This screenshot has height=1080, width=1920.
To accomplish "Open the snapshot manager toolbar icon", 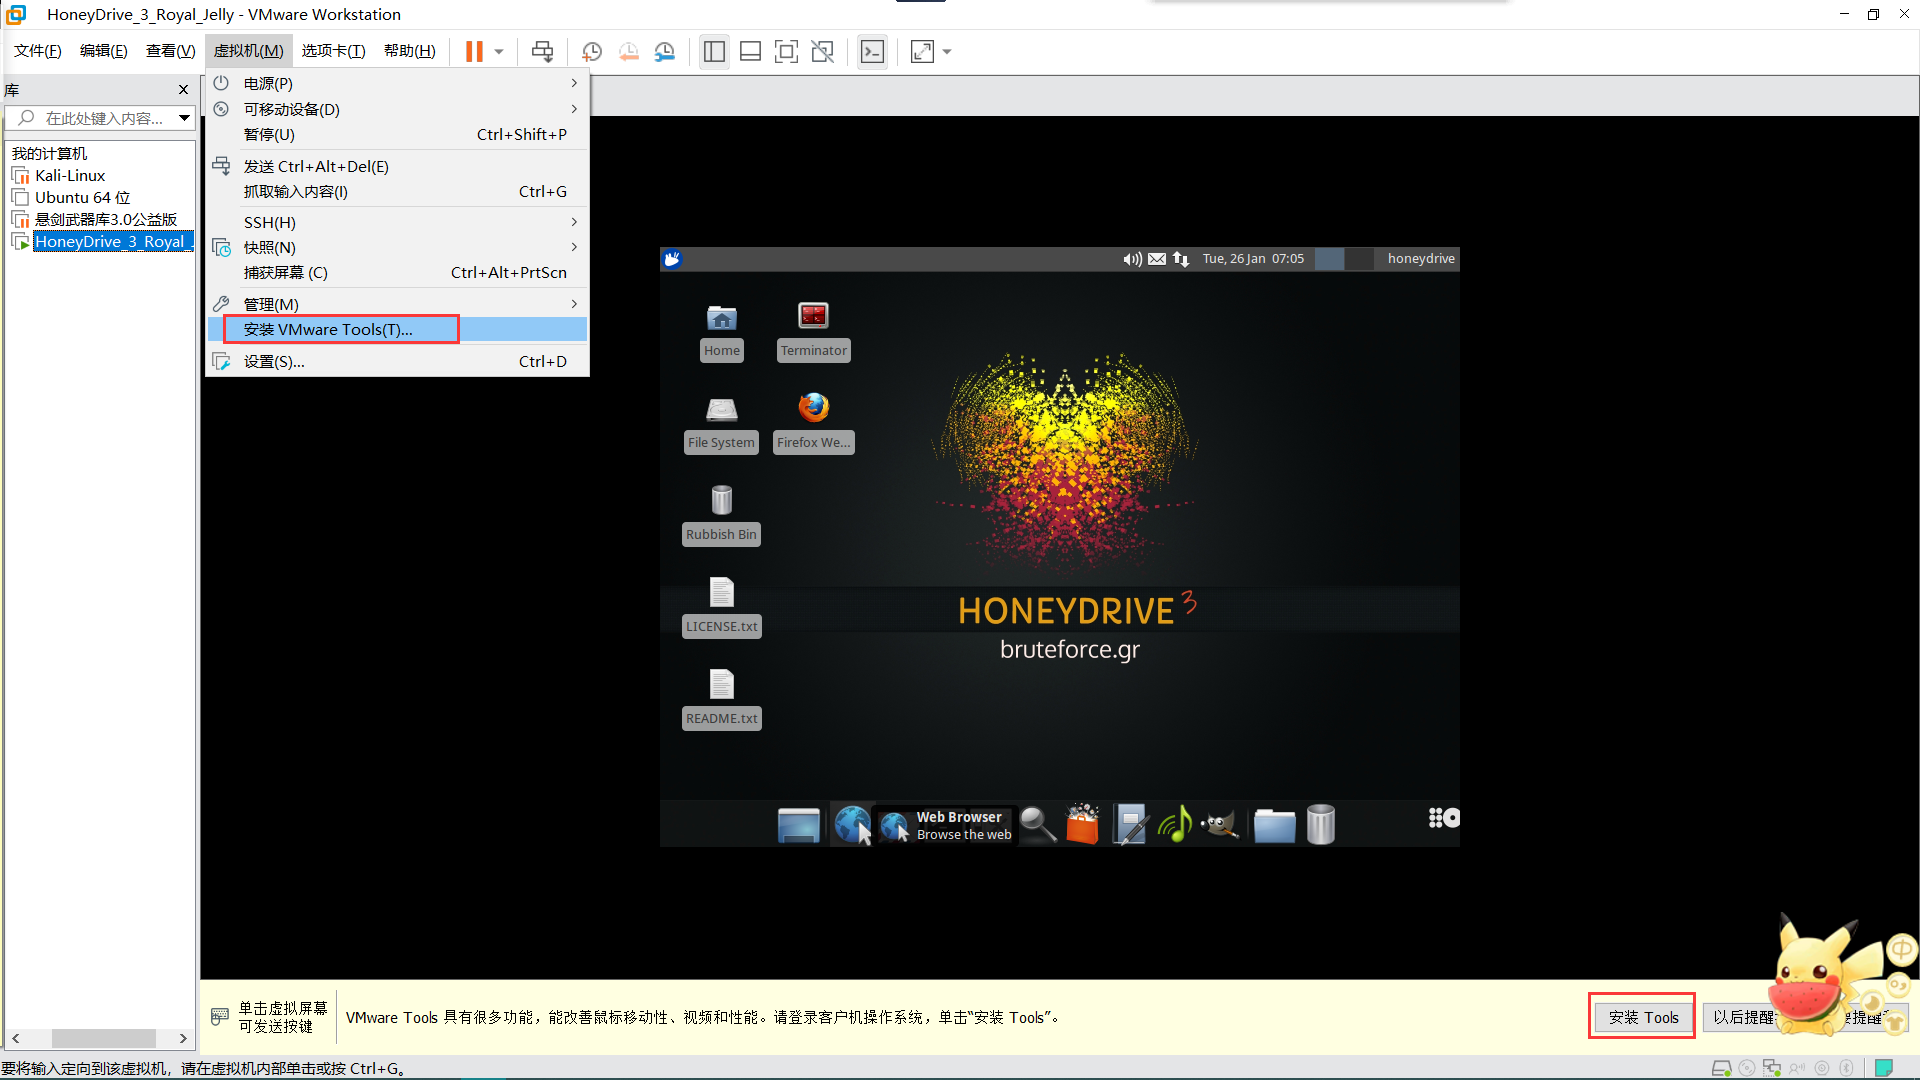I will click(665, 51).
